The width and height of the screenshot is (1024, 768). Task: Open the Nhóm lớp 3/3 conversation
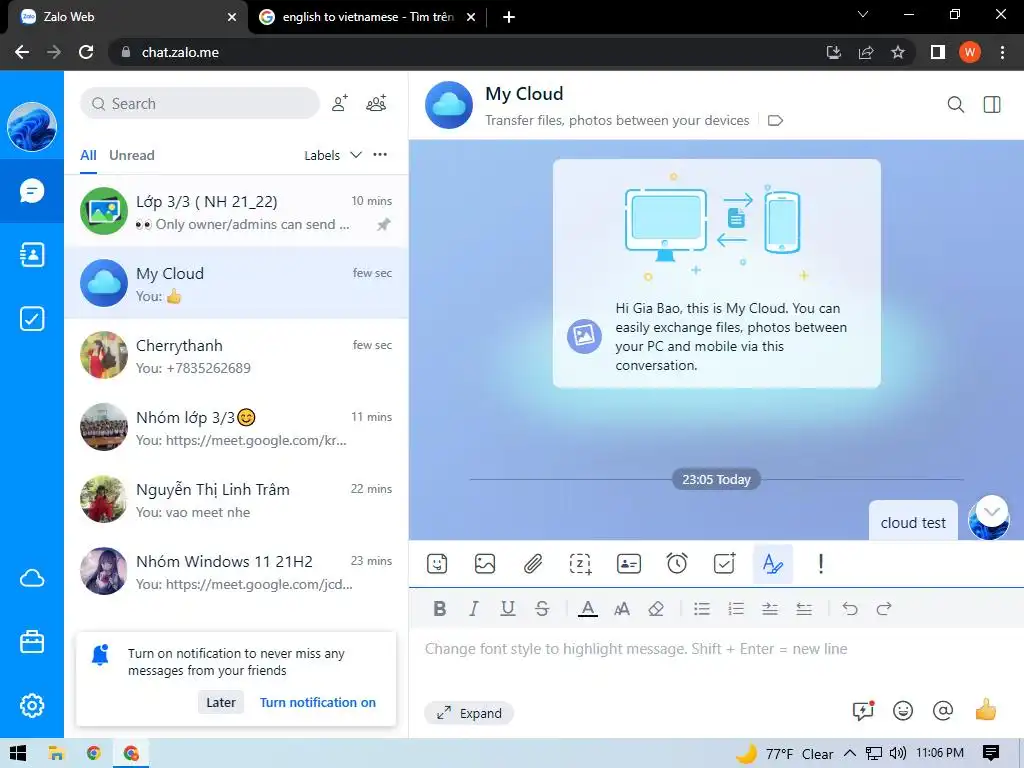[236, 426]
